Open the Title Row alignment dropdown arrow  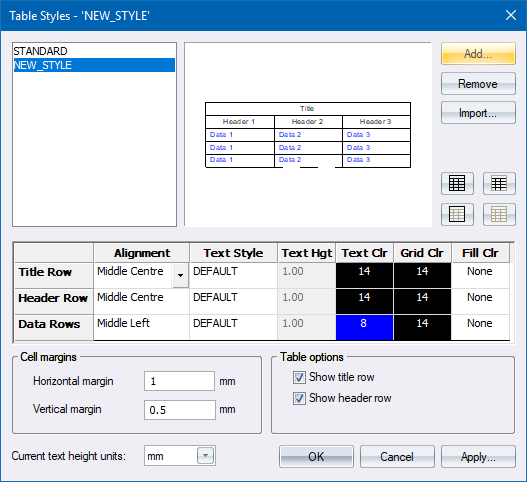pos(180,275)
